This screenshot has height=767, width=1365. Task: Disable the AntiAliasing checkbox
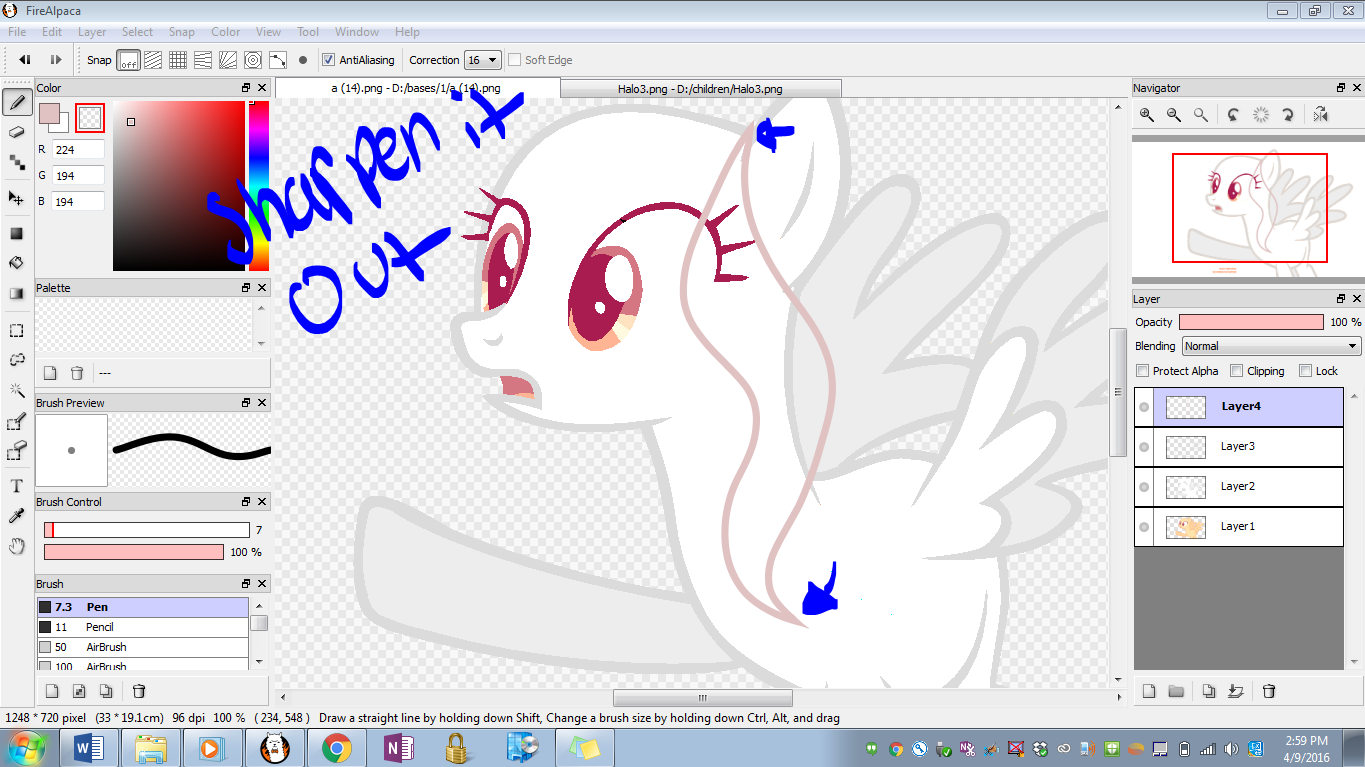point(328,60)
